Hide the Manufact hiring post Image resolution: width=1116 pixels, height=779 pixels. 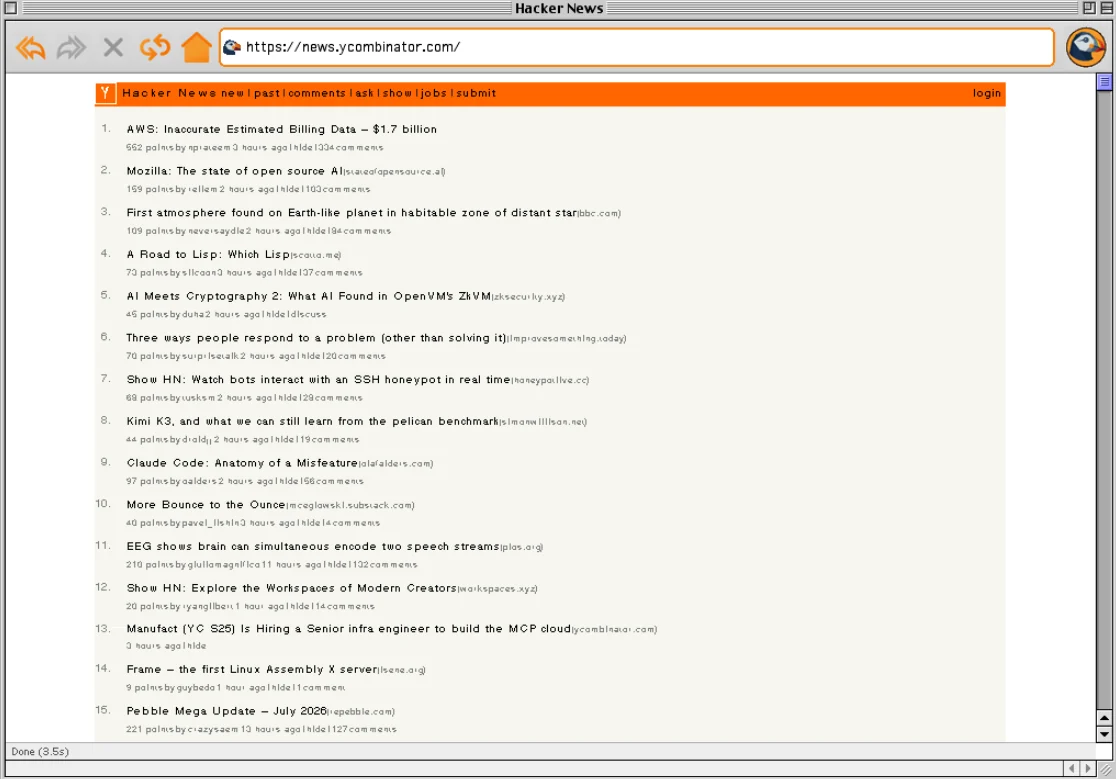pyautogui.click(x=196, y=647)
